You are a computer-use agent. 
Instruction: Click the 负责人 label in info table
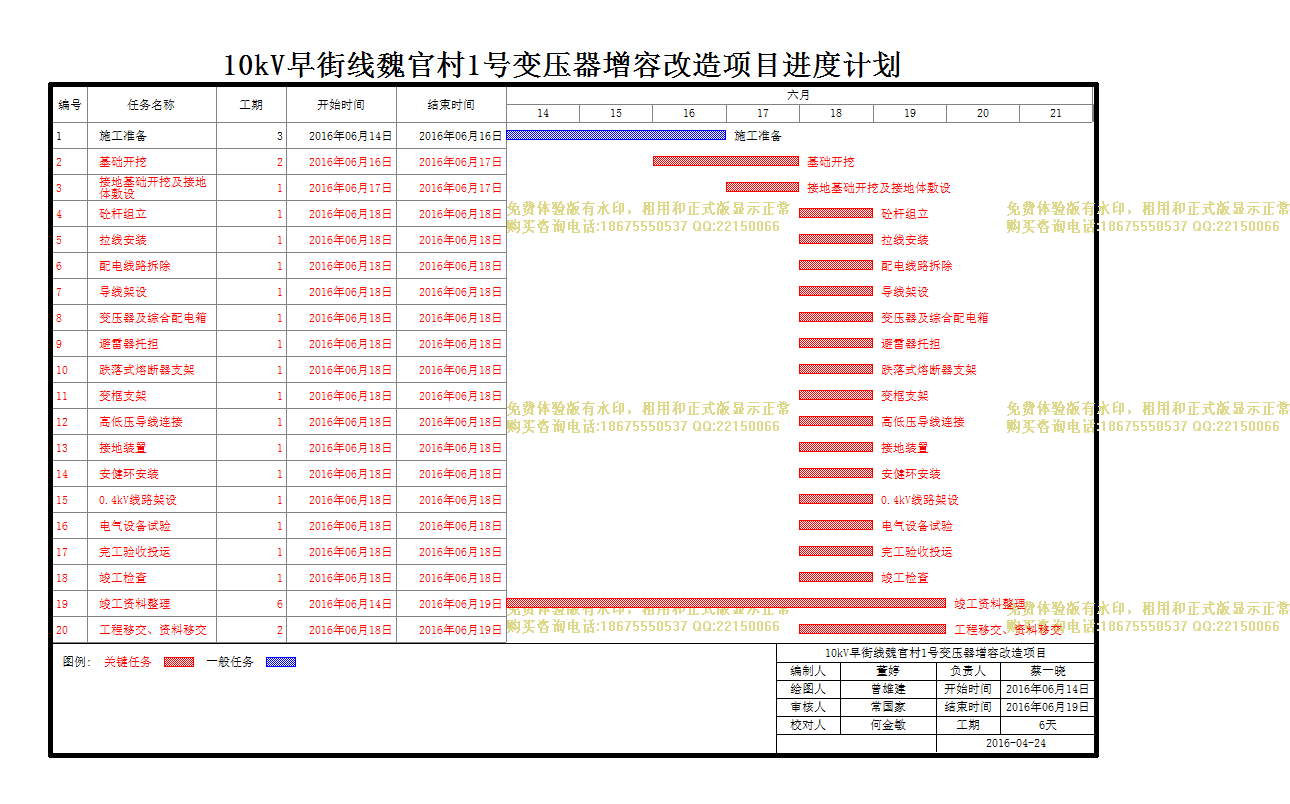(x=968, y=671)
